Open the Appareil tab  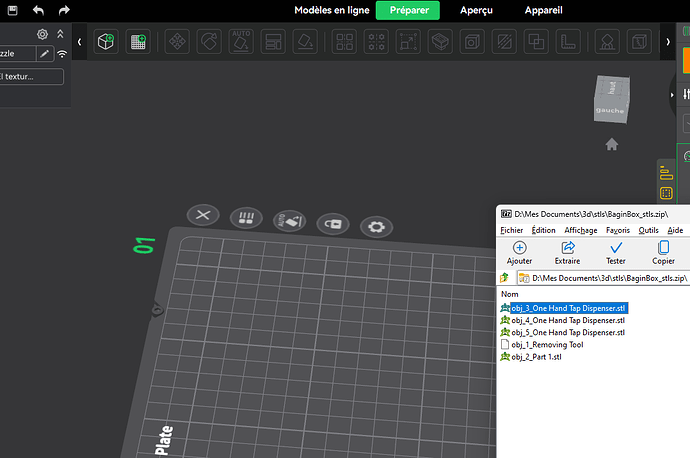550,10
